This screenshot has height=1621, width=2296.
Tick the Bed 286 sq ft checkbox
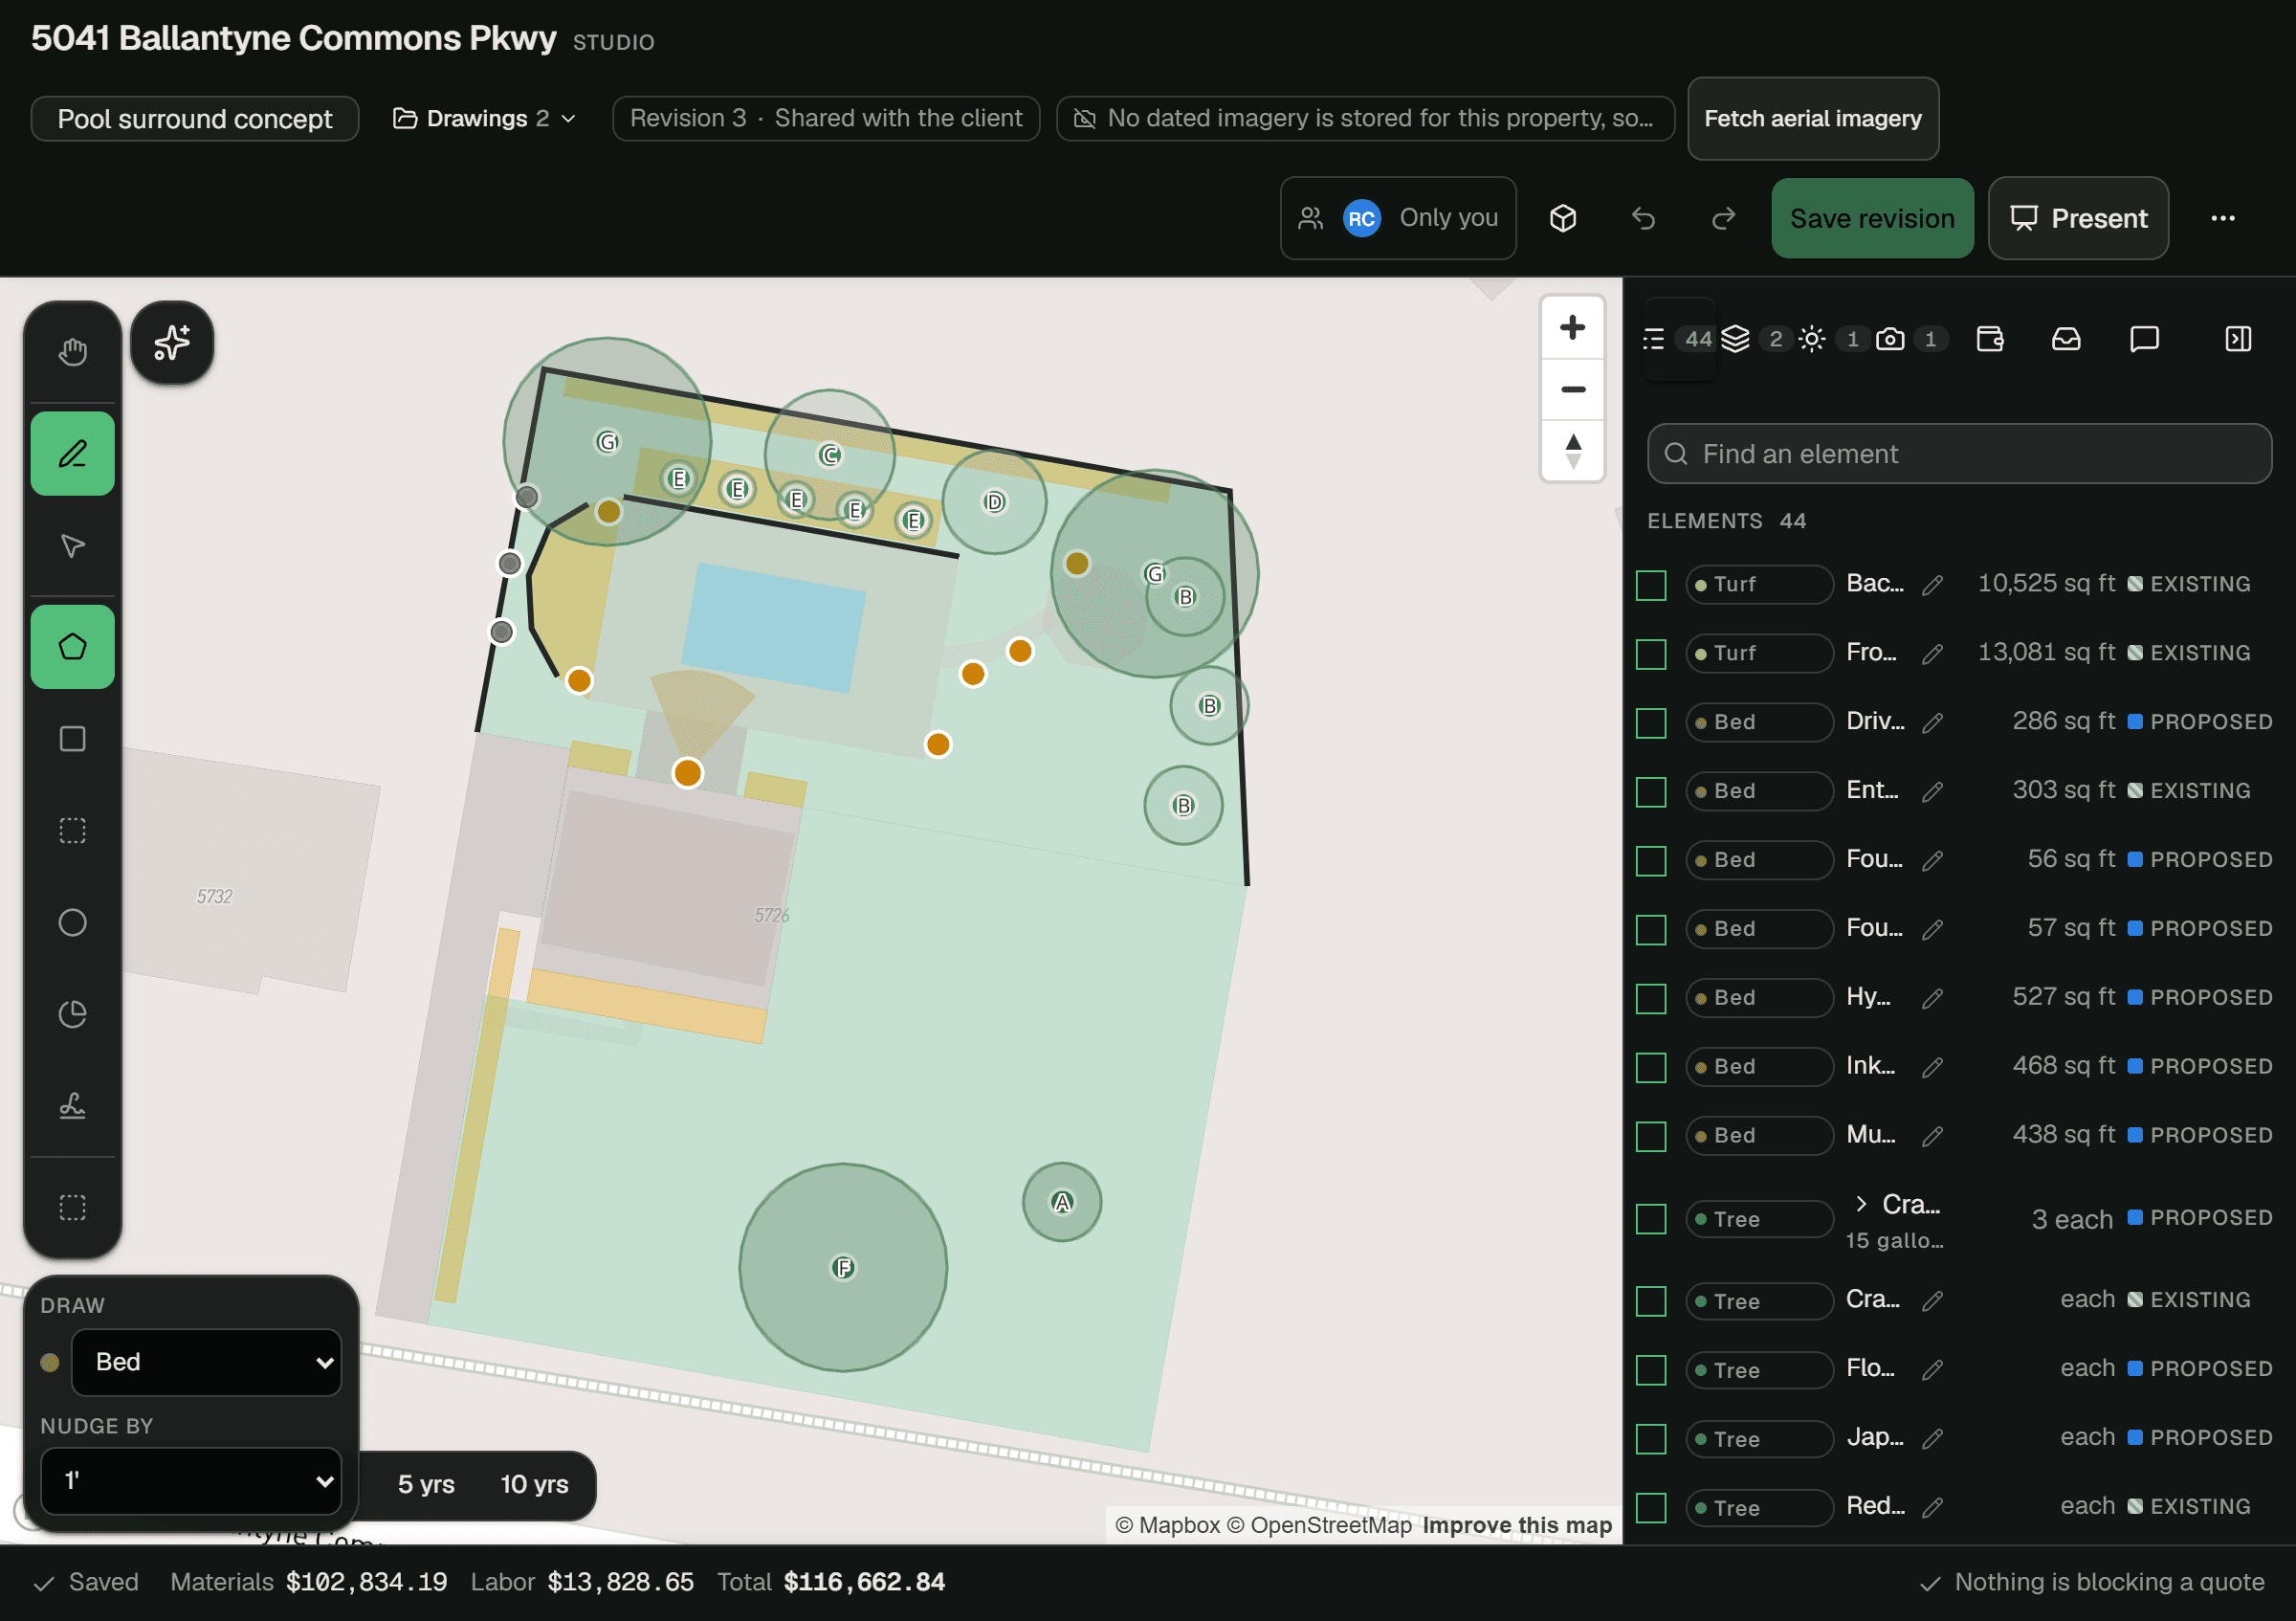(x=1651, y=723)
